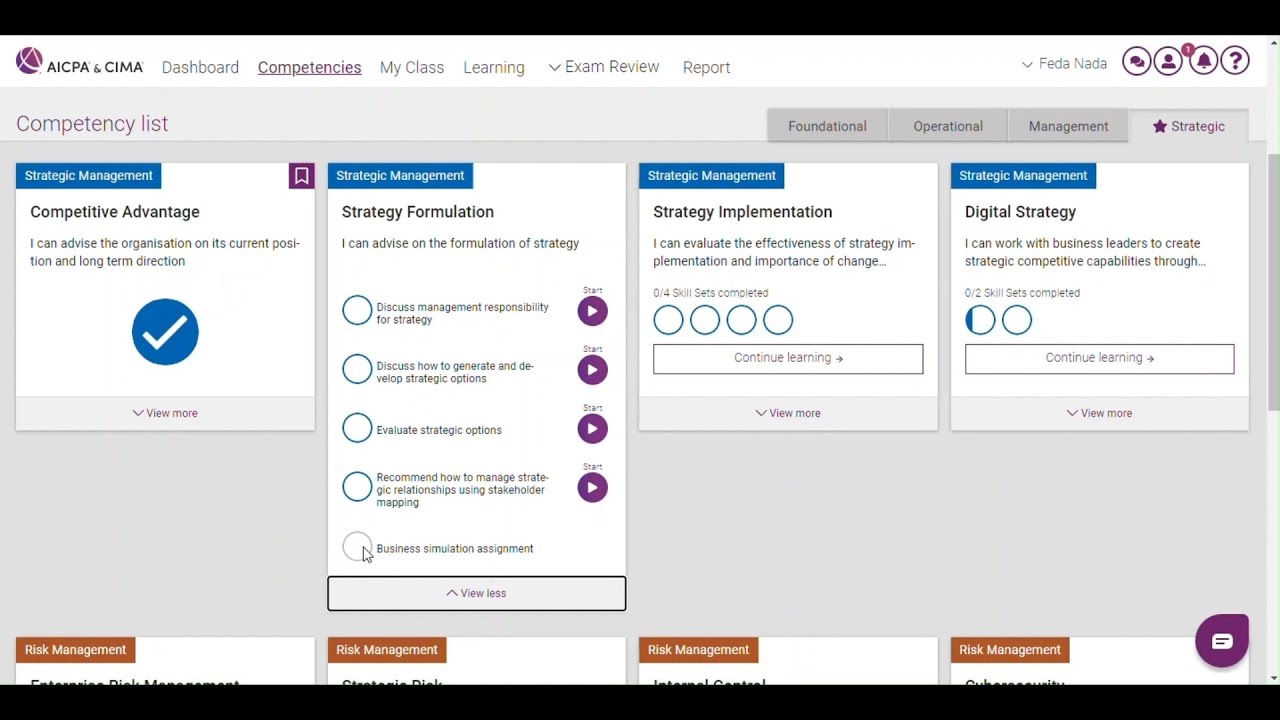The width and height of the screenshot is (1280, 720).
Task: Click Strategic Management tag on Strategy Implementation card
Action: coord(712,176)
